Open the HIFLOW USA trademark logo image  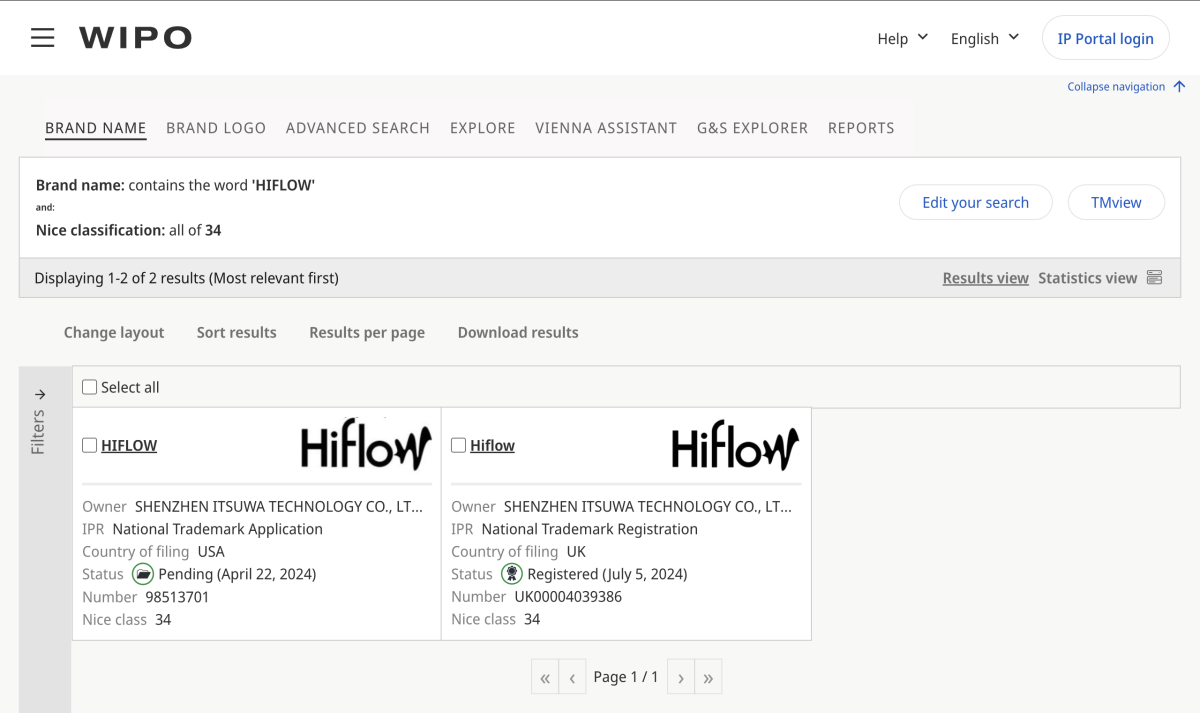(x=366, y=446)
